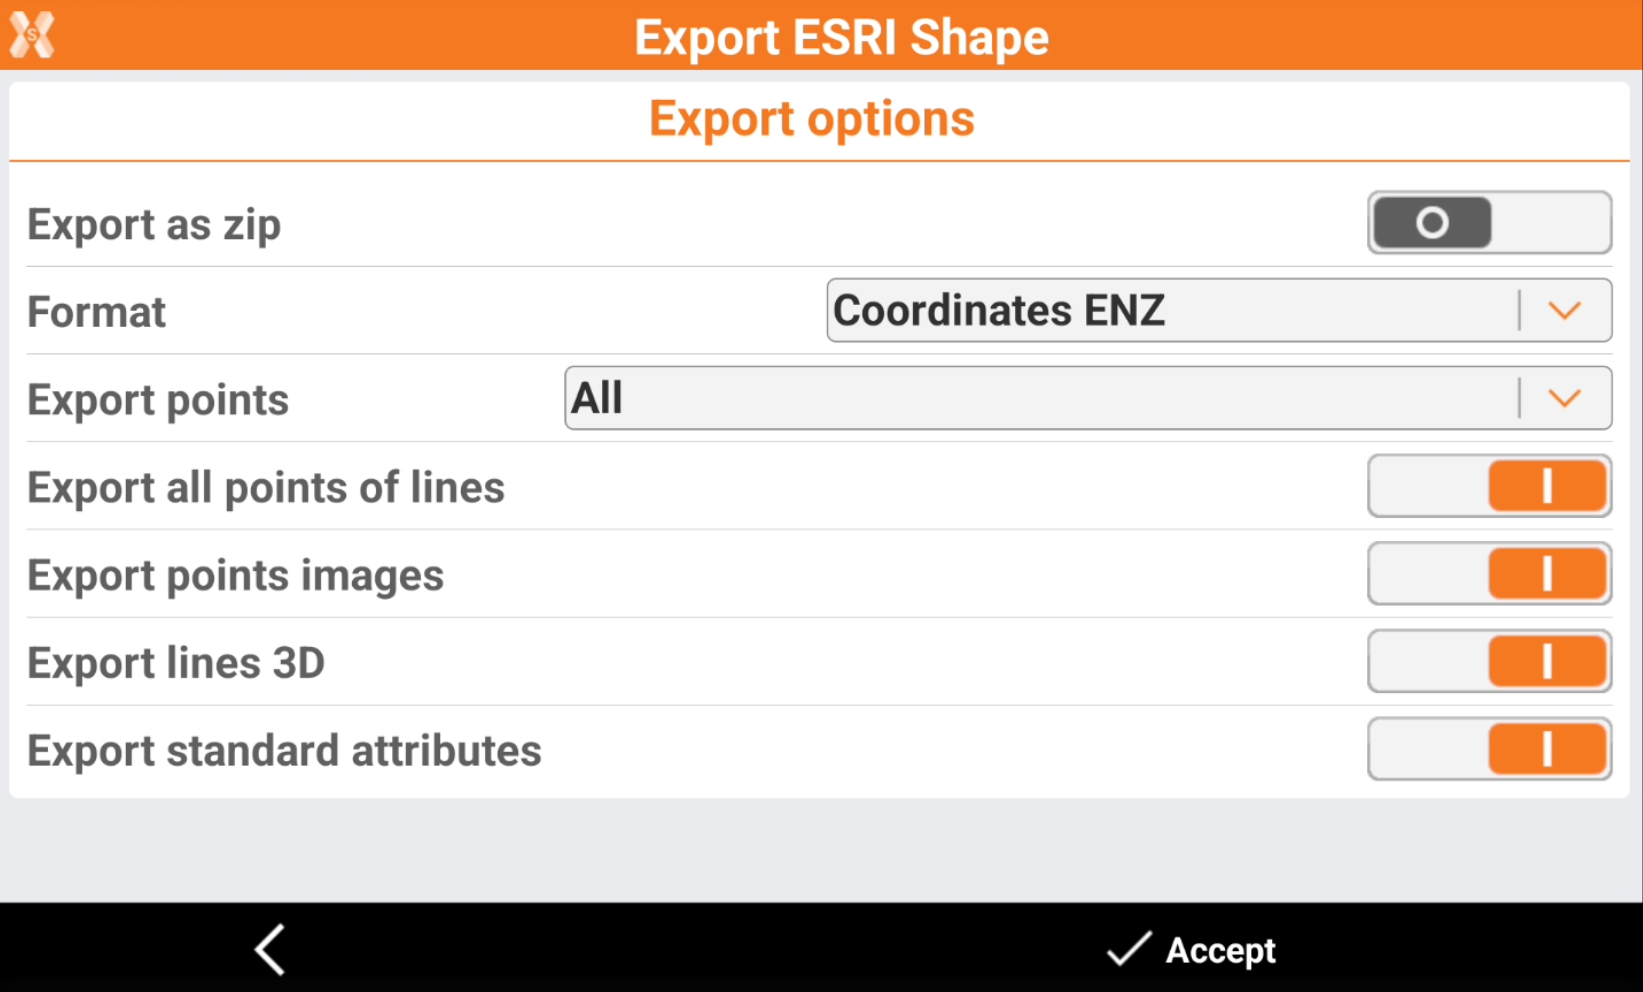
Task: Select the Coordinates ENZ combo box
Action: pos(1170,311)
